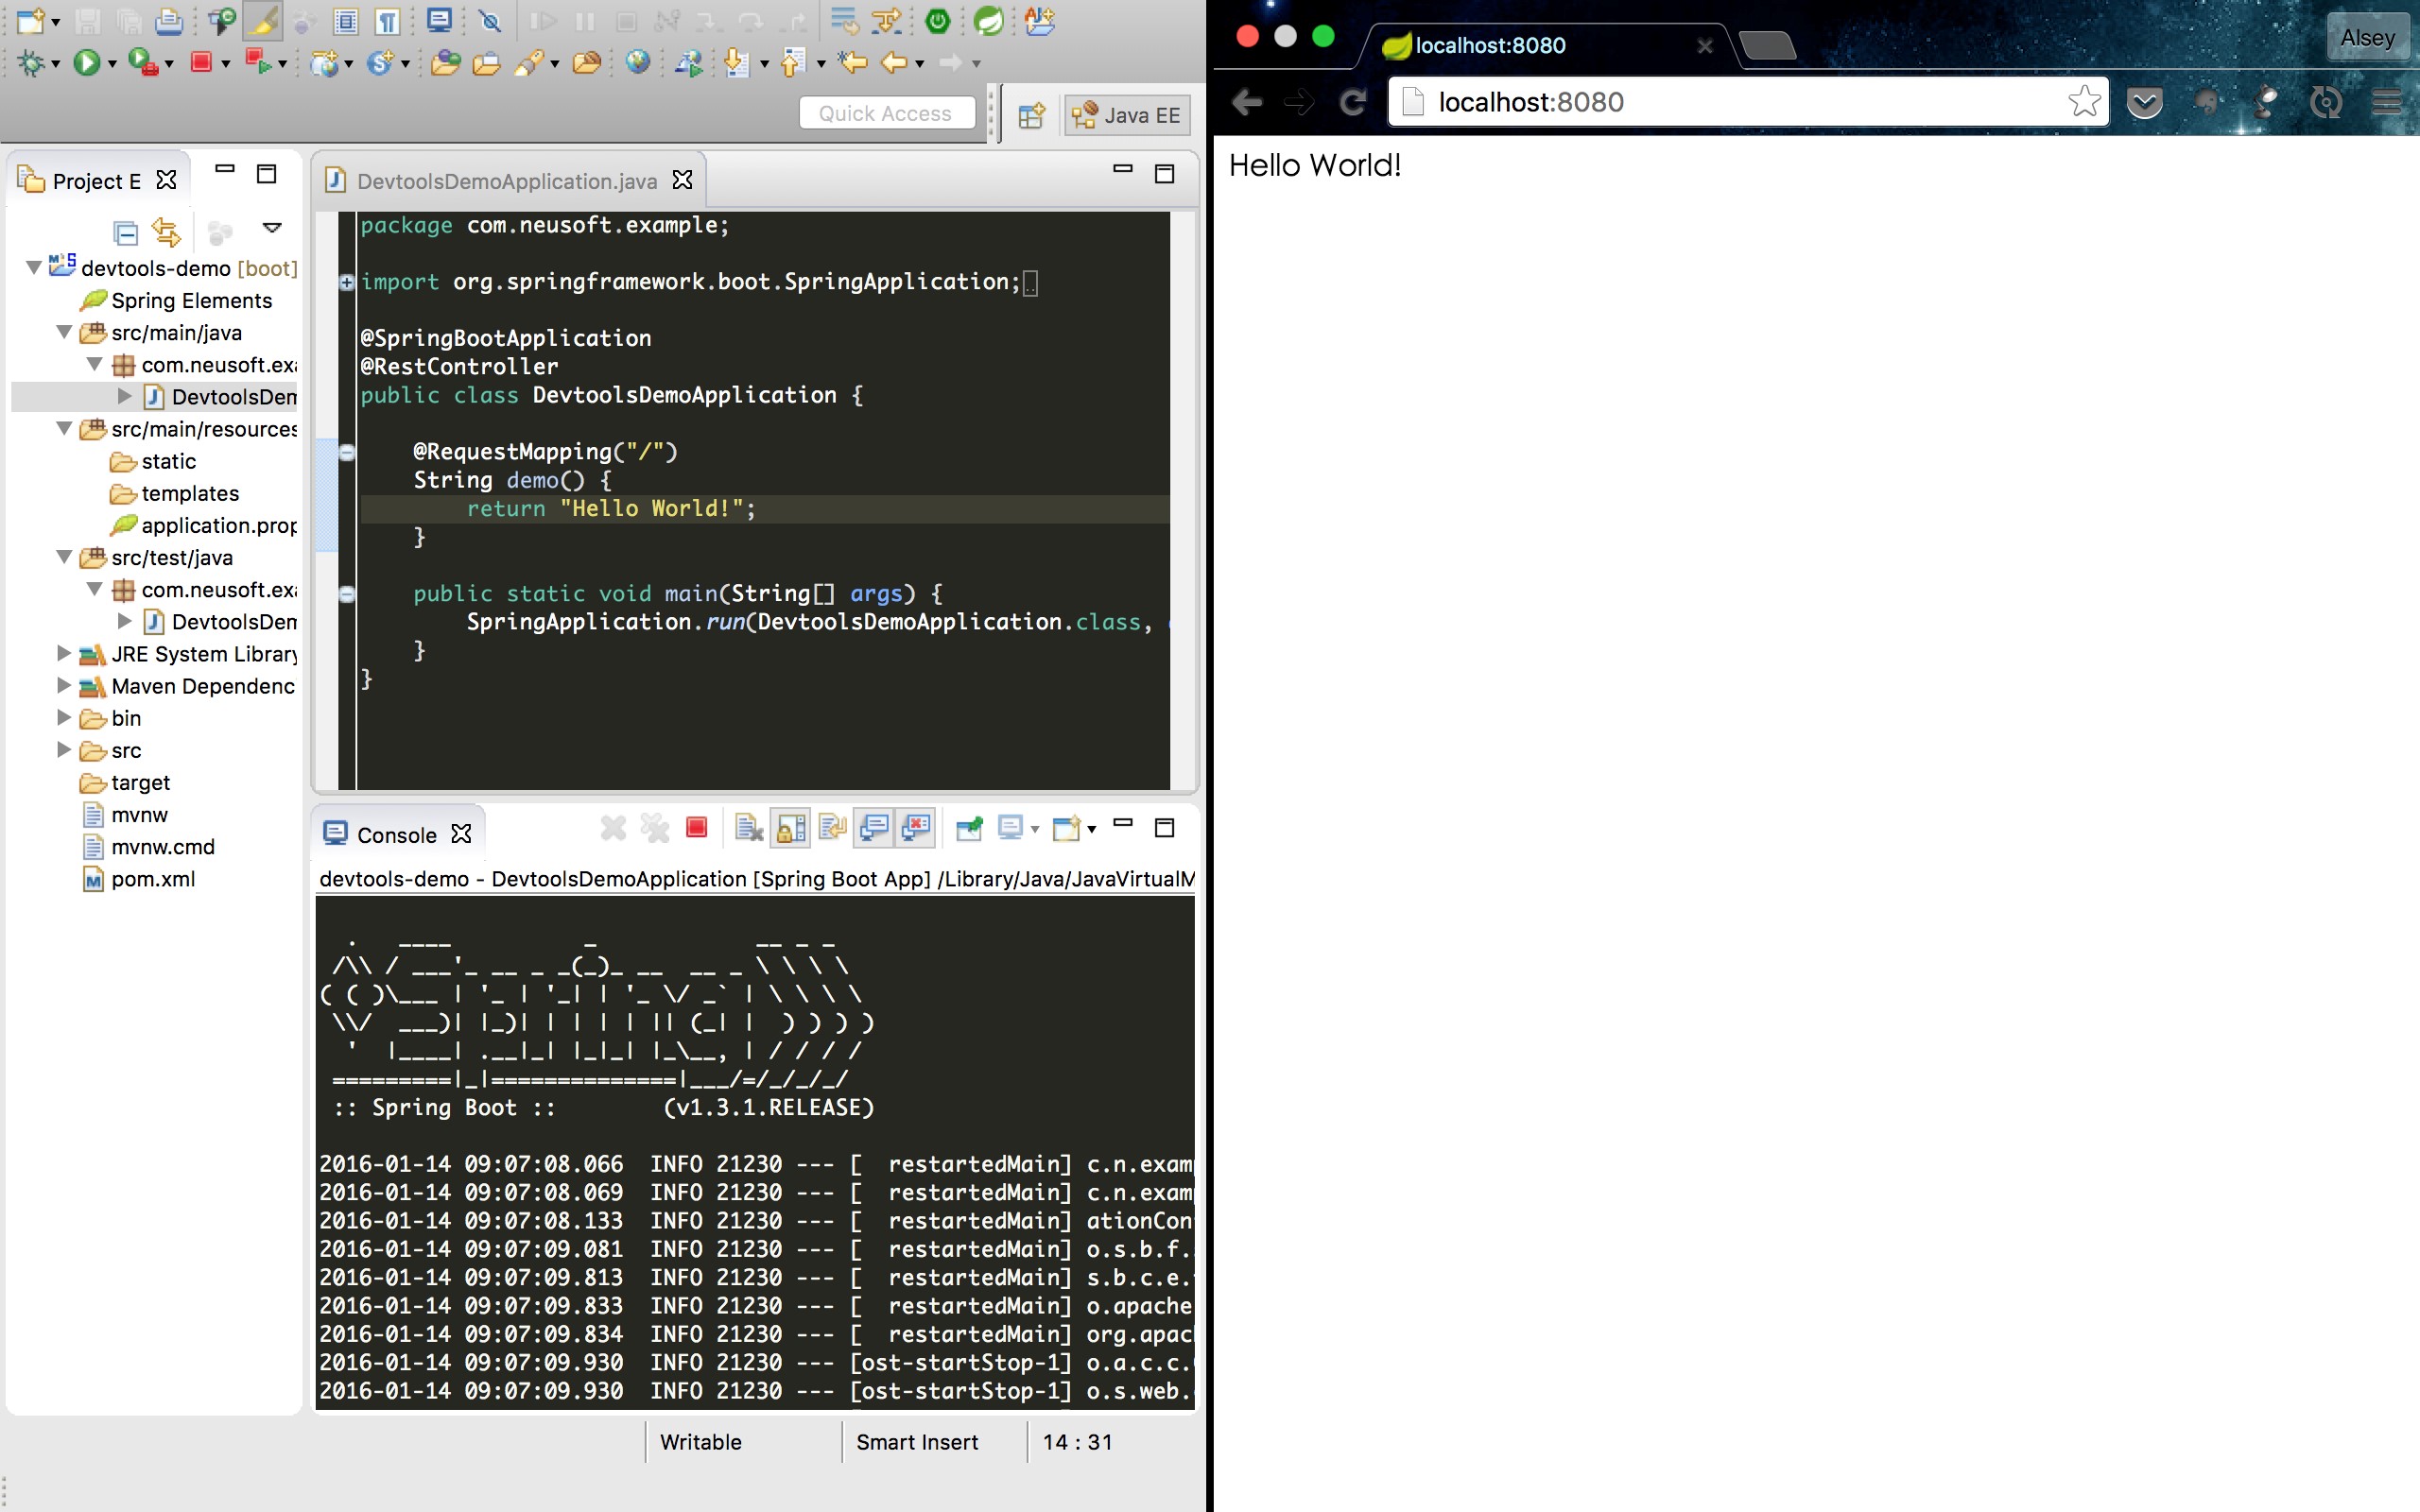Click the Open Web Browser globe icon
2420x1512 pixels.
(637, 63)
